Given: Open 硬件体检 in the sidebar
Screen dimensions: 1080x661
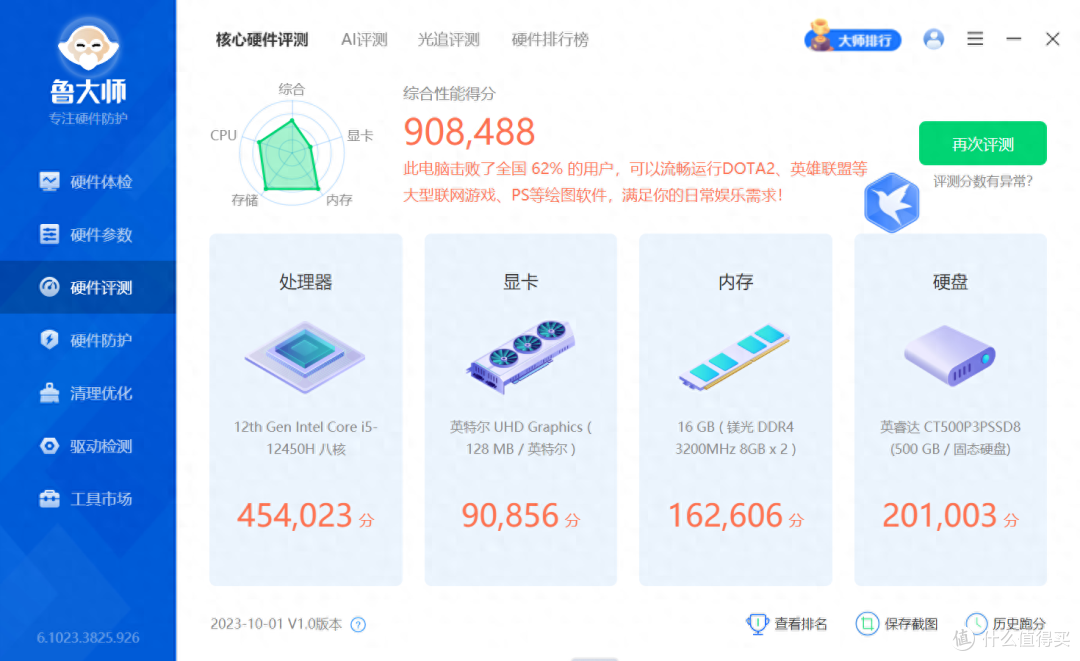Looking at the screenshot, I should click(87, 182).
